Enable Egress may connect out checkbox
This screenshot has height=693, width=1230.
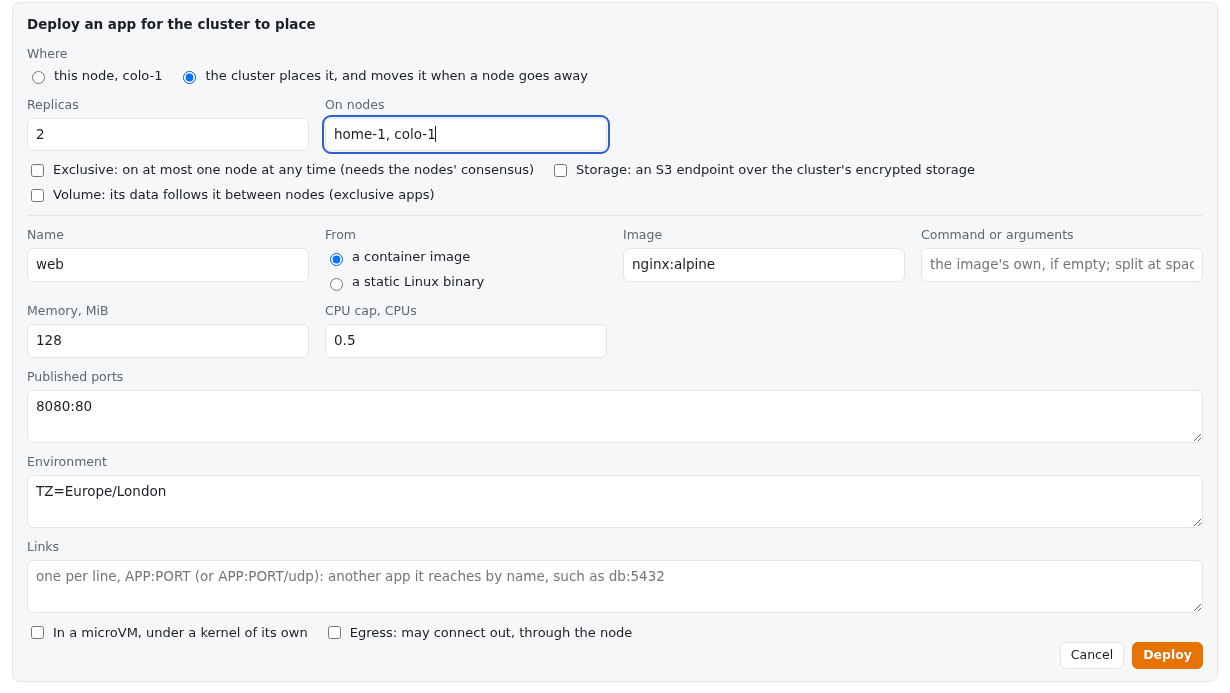pos(334,633)
